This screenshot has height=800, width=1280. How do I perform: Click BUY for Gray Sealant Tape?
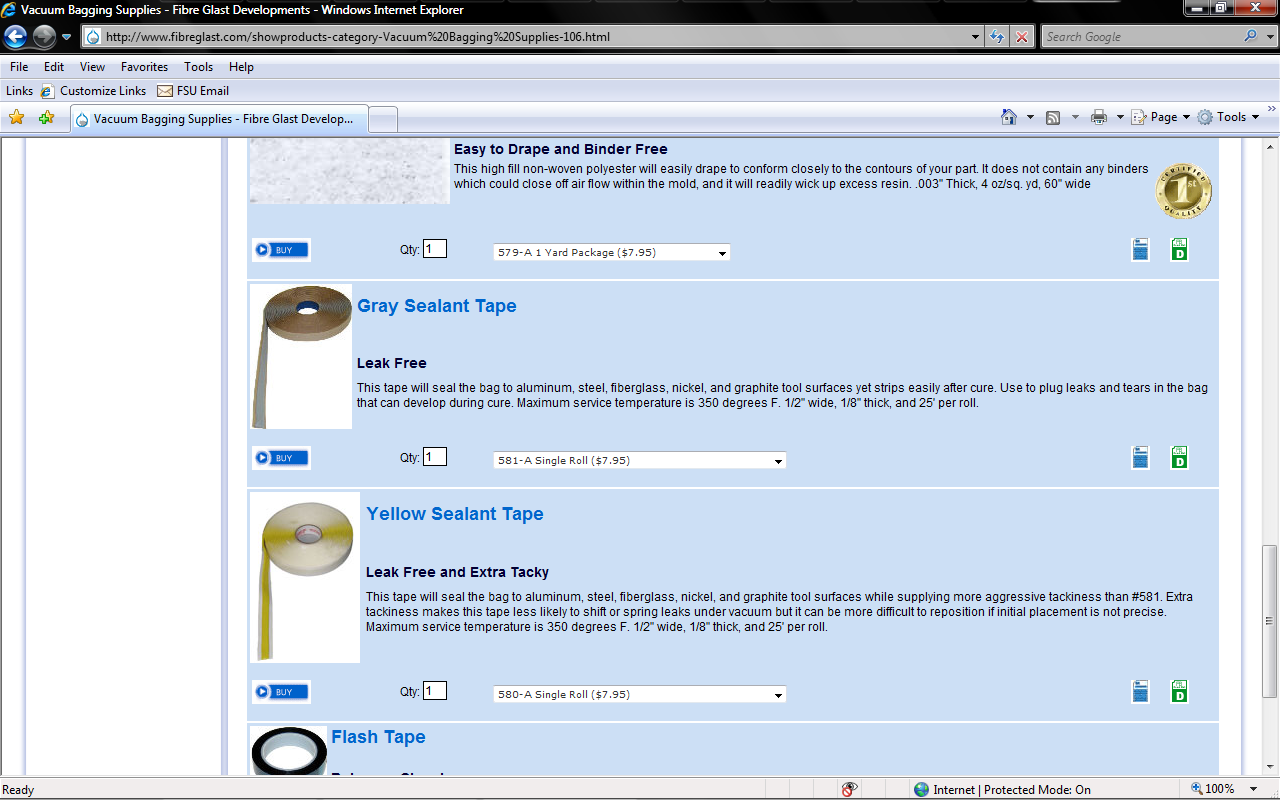point(281,458)
